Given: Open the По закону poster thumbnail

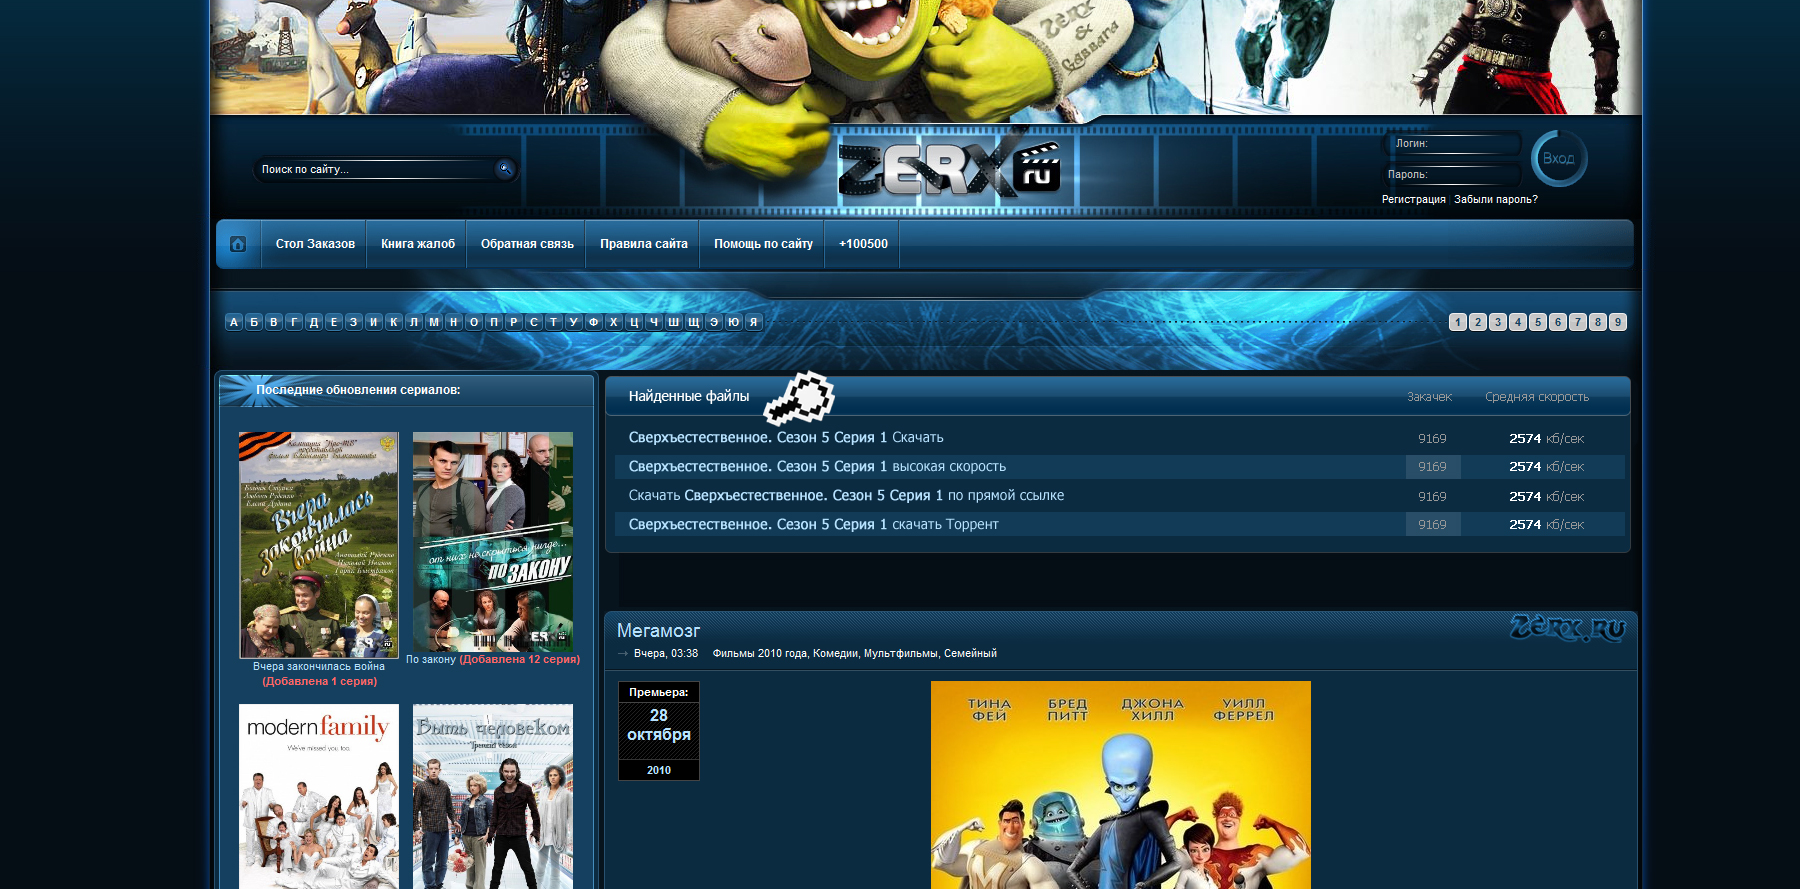Looking at the screenshot, I should click(x=493, y=541).
